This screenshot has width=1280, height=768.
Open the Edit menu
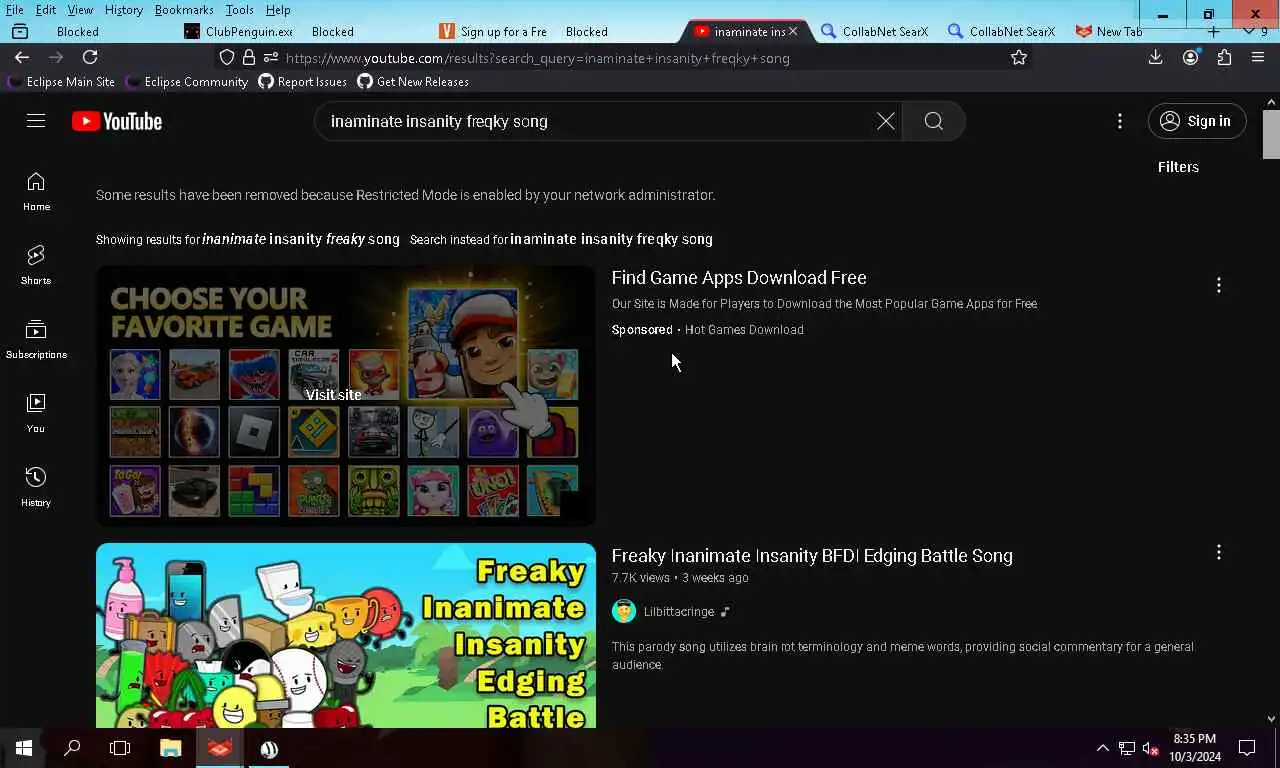click(46, 10)
